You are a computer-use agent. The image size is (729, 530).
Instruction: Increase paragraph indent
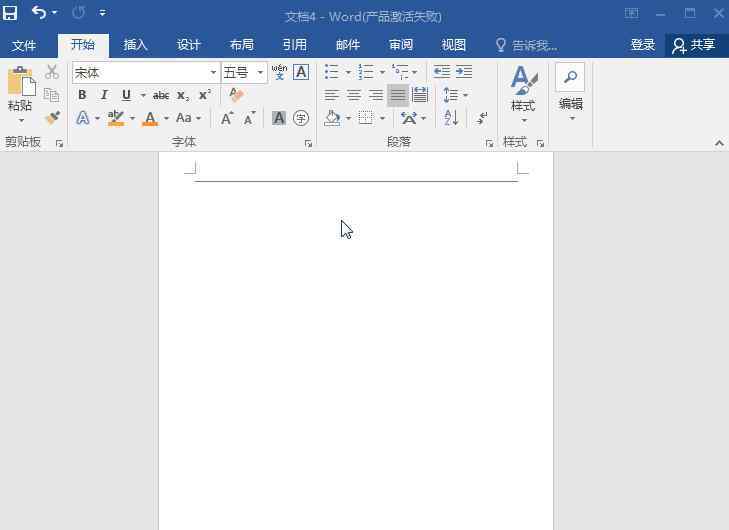(x=464, y=72)
